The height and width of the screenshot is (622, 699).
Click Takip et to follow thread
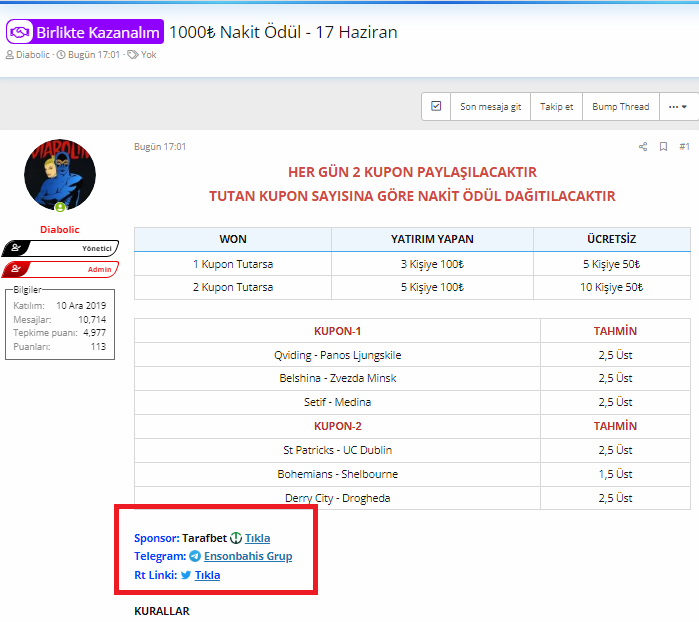[x=556, y=107]
